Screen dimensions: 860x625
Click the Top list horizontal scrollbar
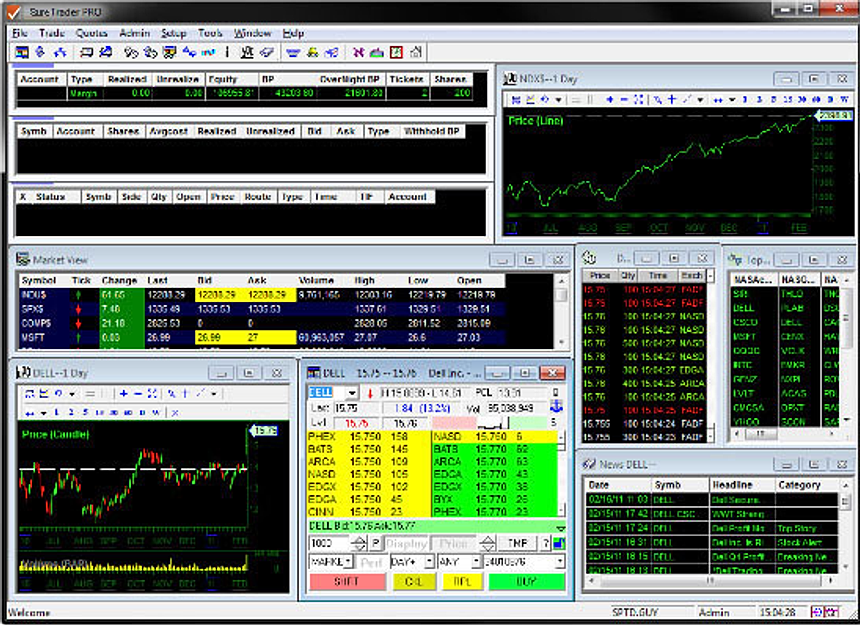point(785,434)
